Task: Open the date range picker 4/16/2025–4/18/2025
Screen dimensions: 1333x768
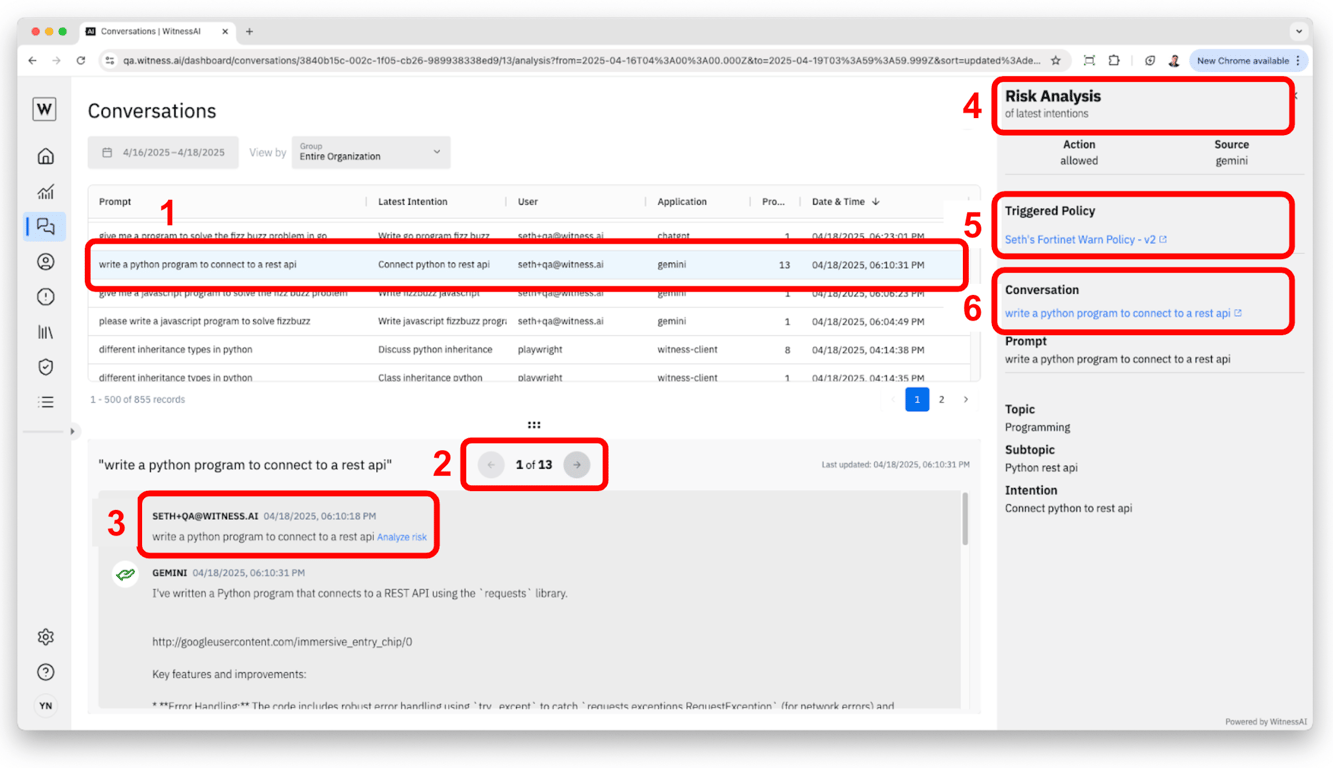Action: (163, 153)
